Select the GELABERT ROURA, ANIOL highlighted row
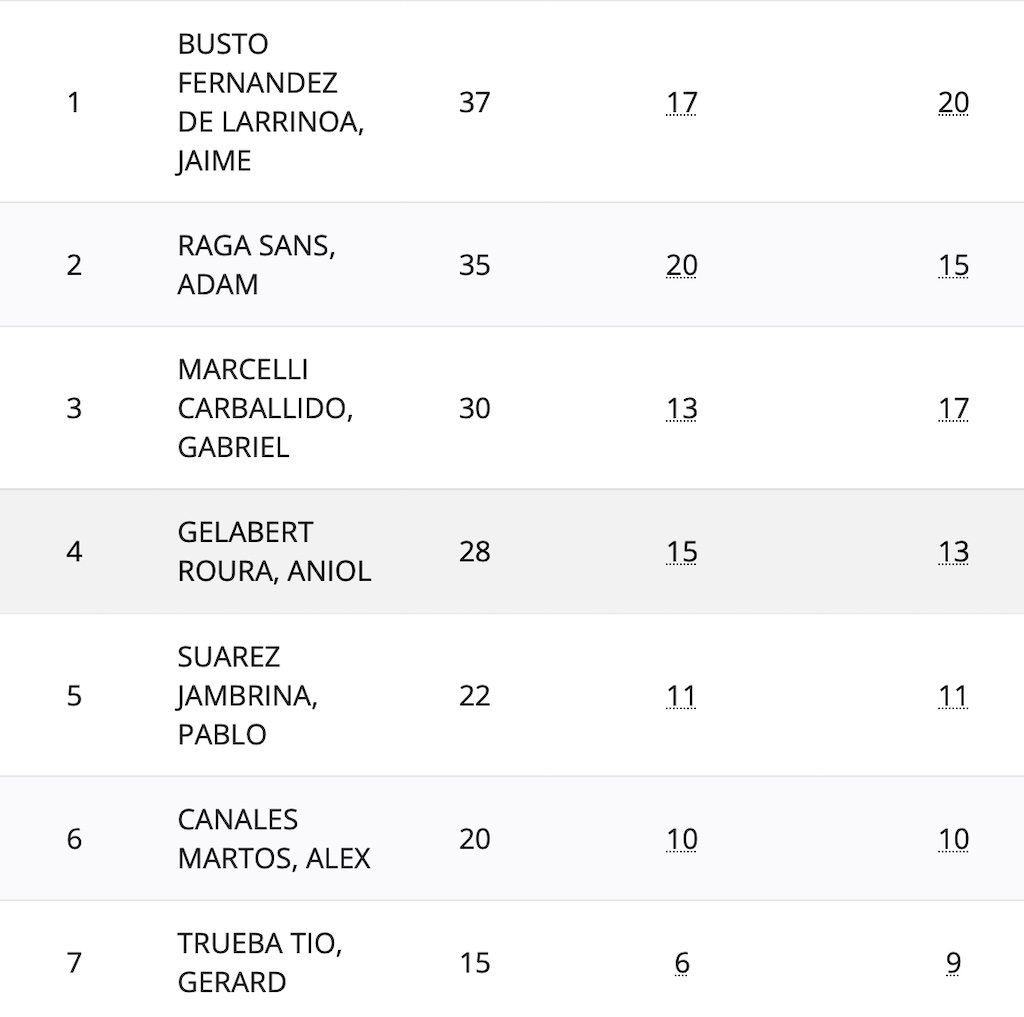The height and width of the screenshot is (1017, 1024). [x=512, y=551]
